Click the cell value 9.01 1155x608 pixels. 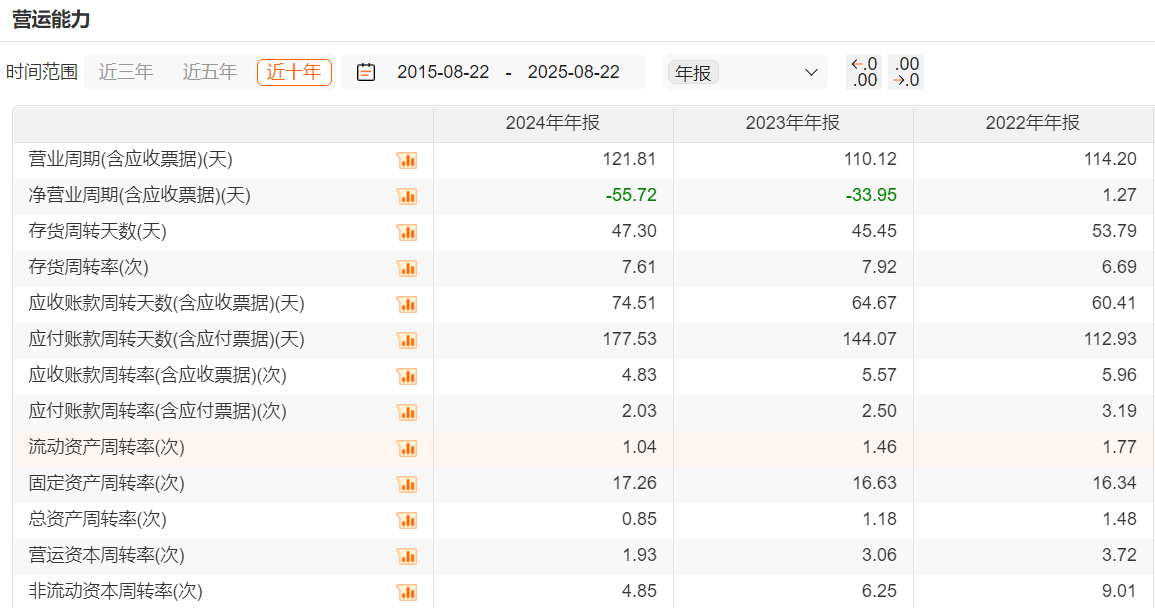(1119, 591)
